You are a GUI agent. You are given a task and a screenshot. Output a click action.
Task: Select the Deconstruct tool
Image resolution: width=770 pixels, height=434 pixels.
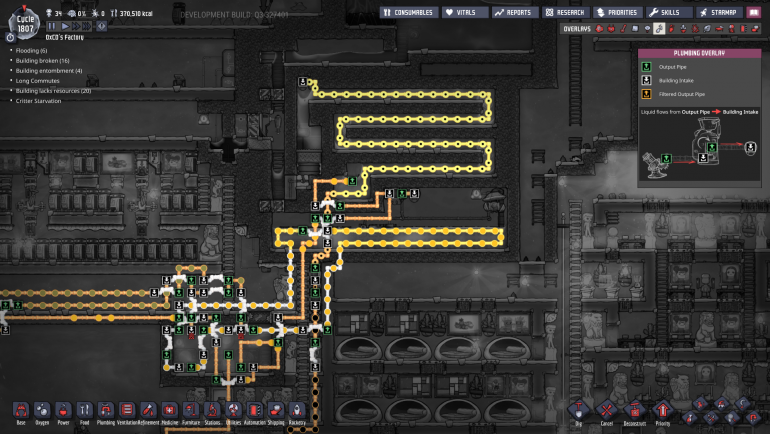click(632, 410)
